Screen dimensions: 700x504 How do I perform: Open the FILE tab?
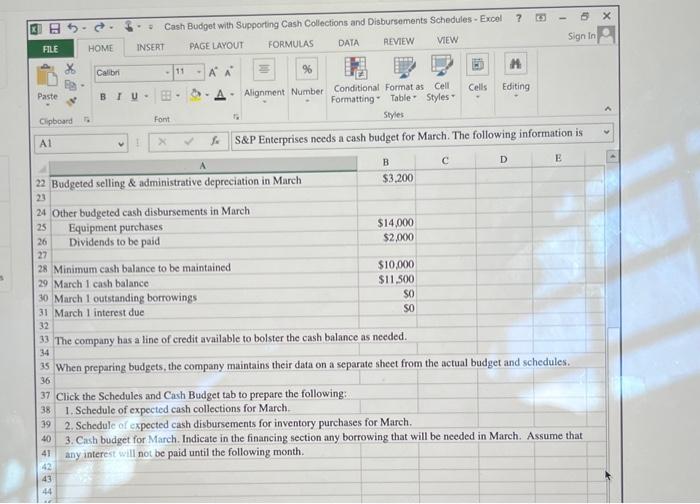(50, 49)
